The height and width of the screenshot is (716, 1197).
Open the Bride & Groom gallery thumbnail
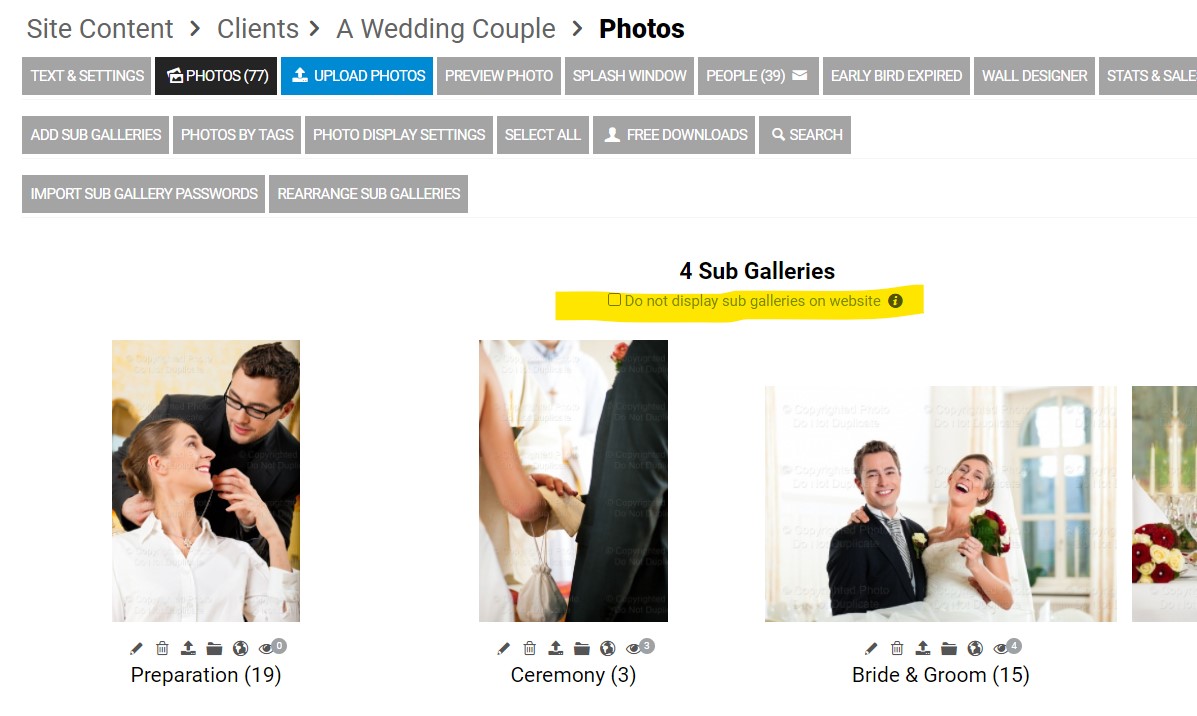click(x=940, y=504)
